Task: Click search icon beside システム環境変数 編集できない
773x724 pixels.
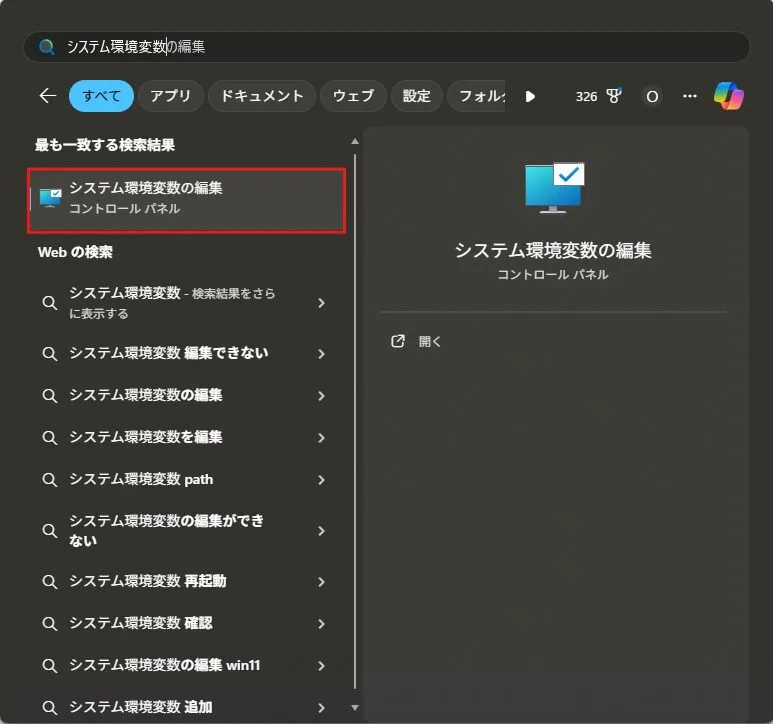Action: coord(49,353)
